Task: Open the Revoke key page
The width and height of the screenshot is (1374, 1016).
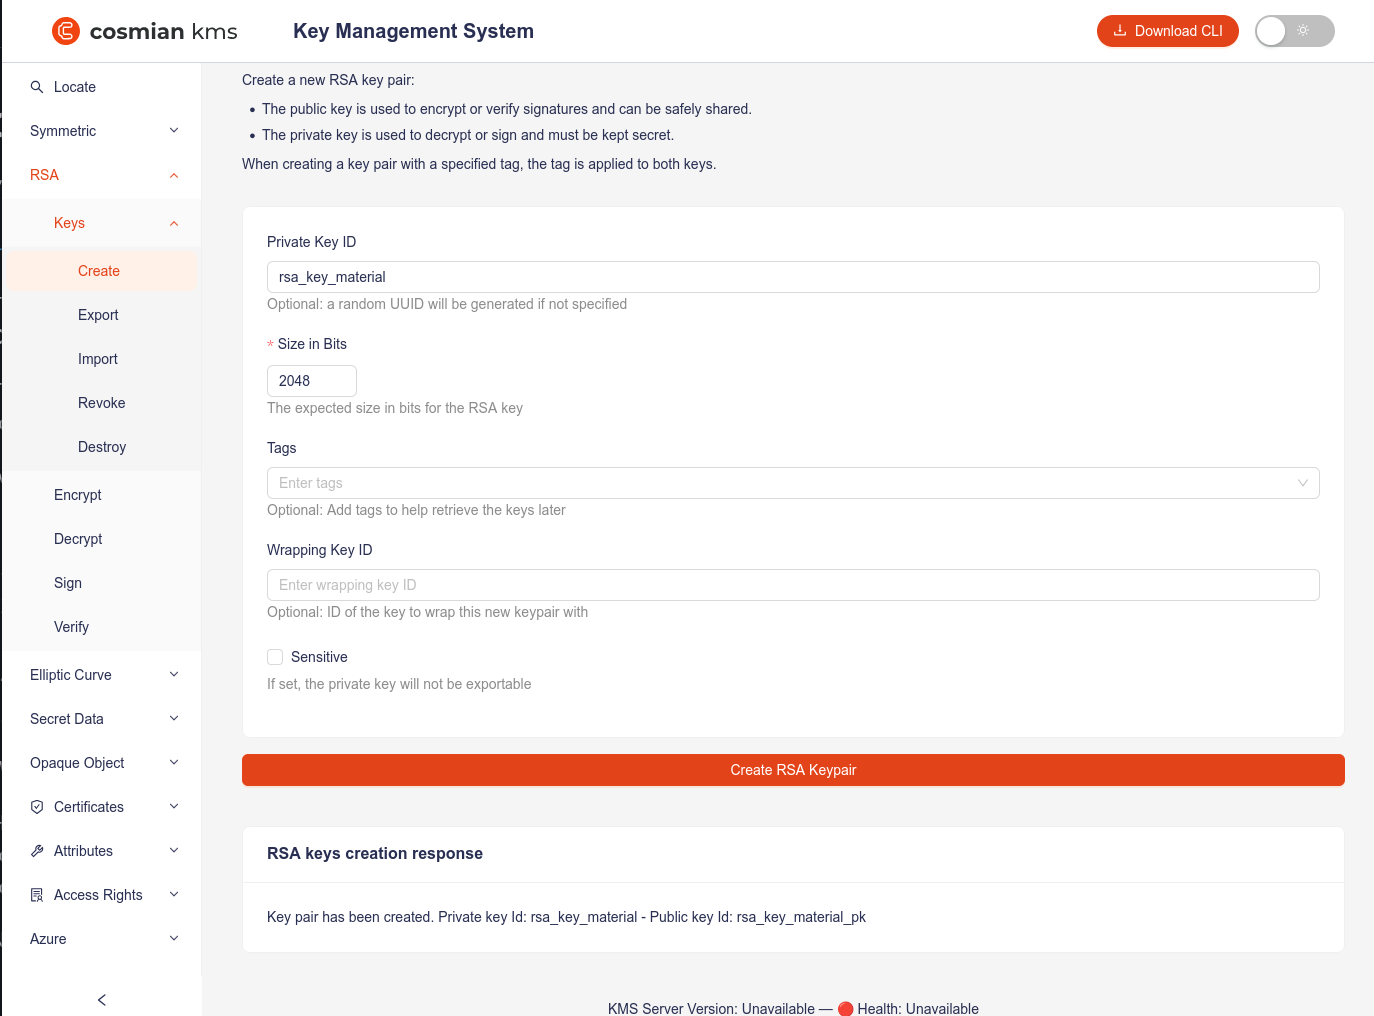Action: pos(101,403)
